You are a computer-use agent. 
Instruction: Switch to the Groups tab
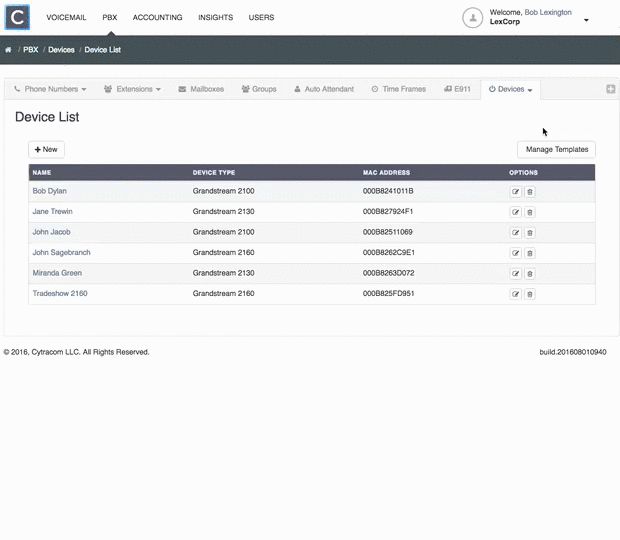259,89
